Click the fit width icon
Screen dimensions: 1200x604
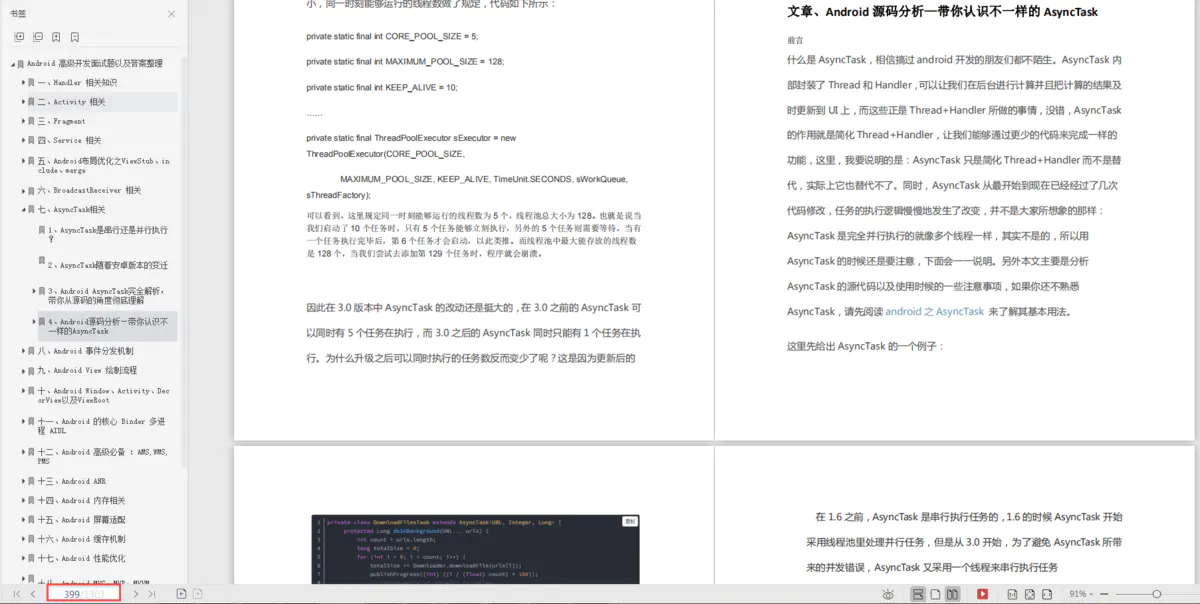click(x=1047, y=594)
